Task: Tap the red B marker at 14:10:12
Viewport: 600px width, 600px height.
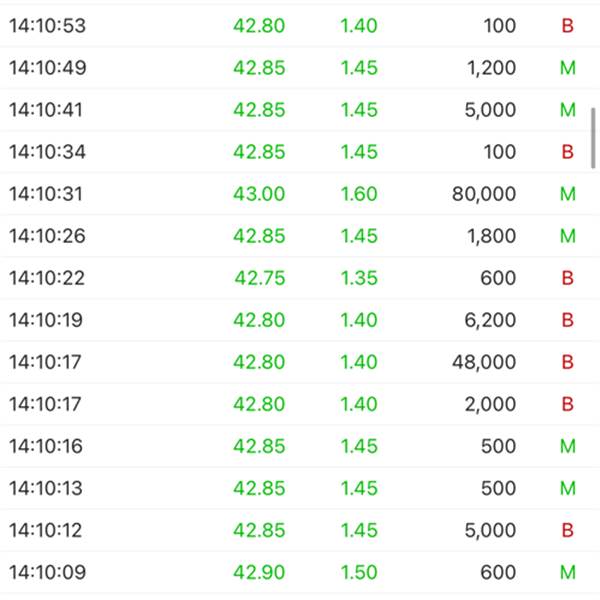Action: [x=567, y=530]
